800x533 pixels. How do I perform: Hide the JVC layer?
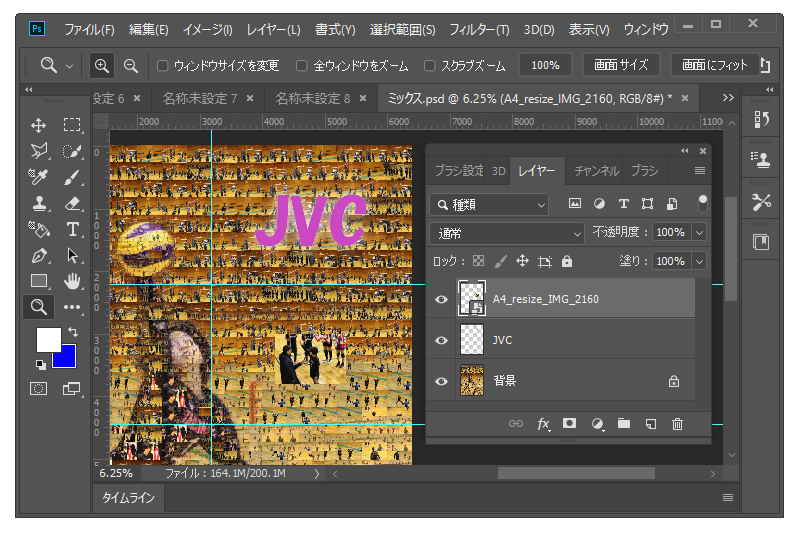(441, 340)
